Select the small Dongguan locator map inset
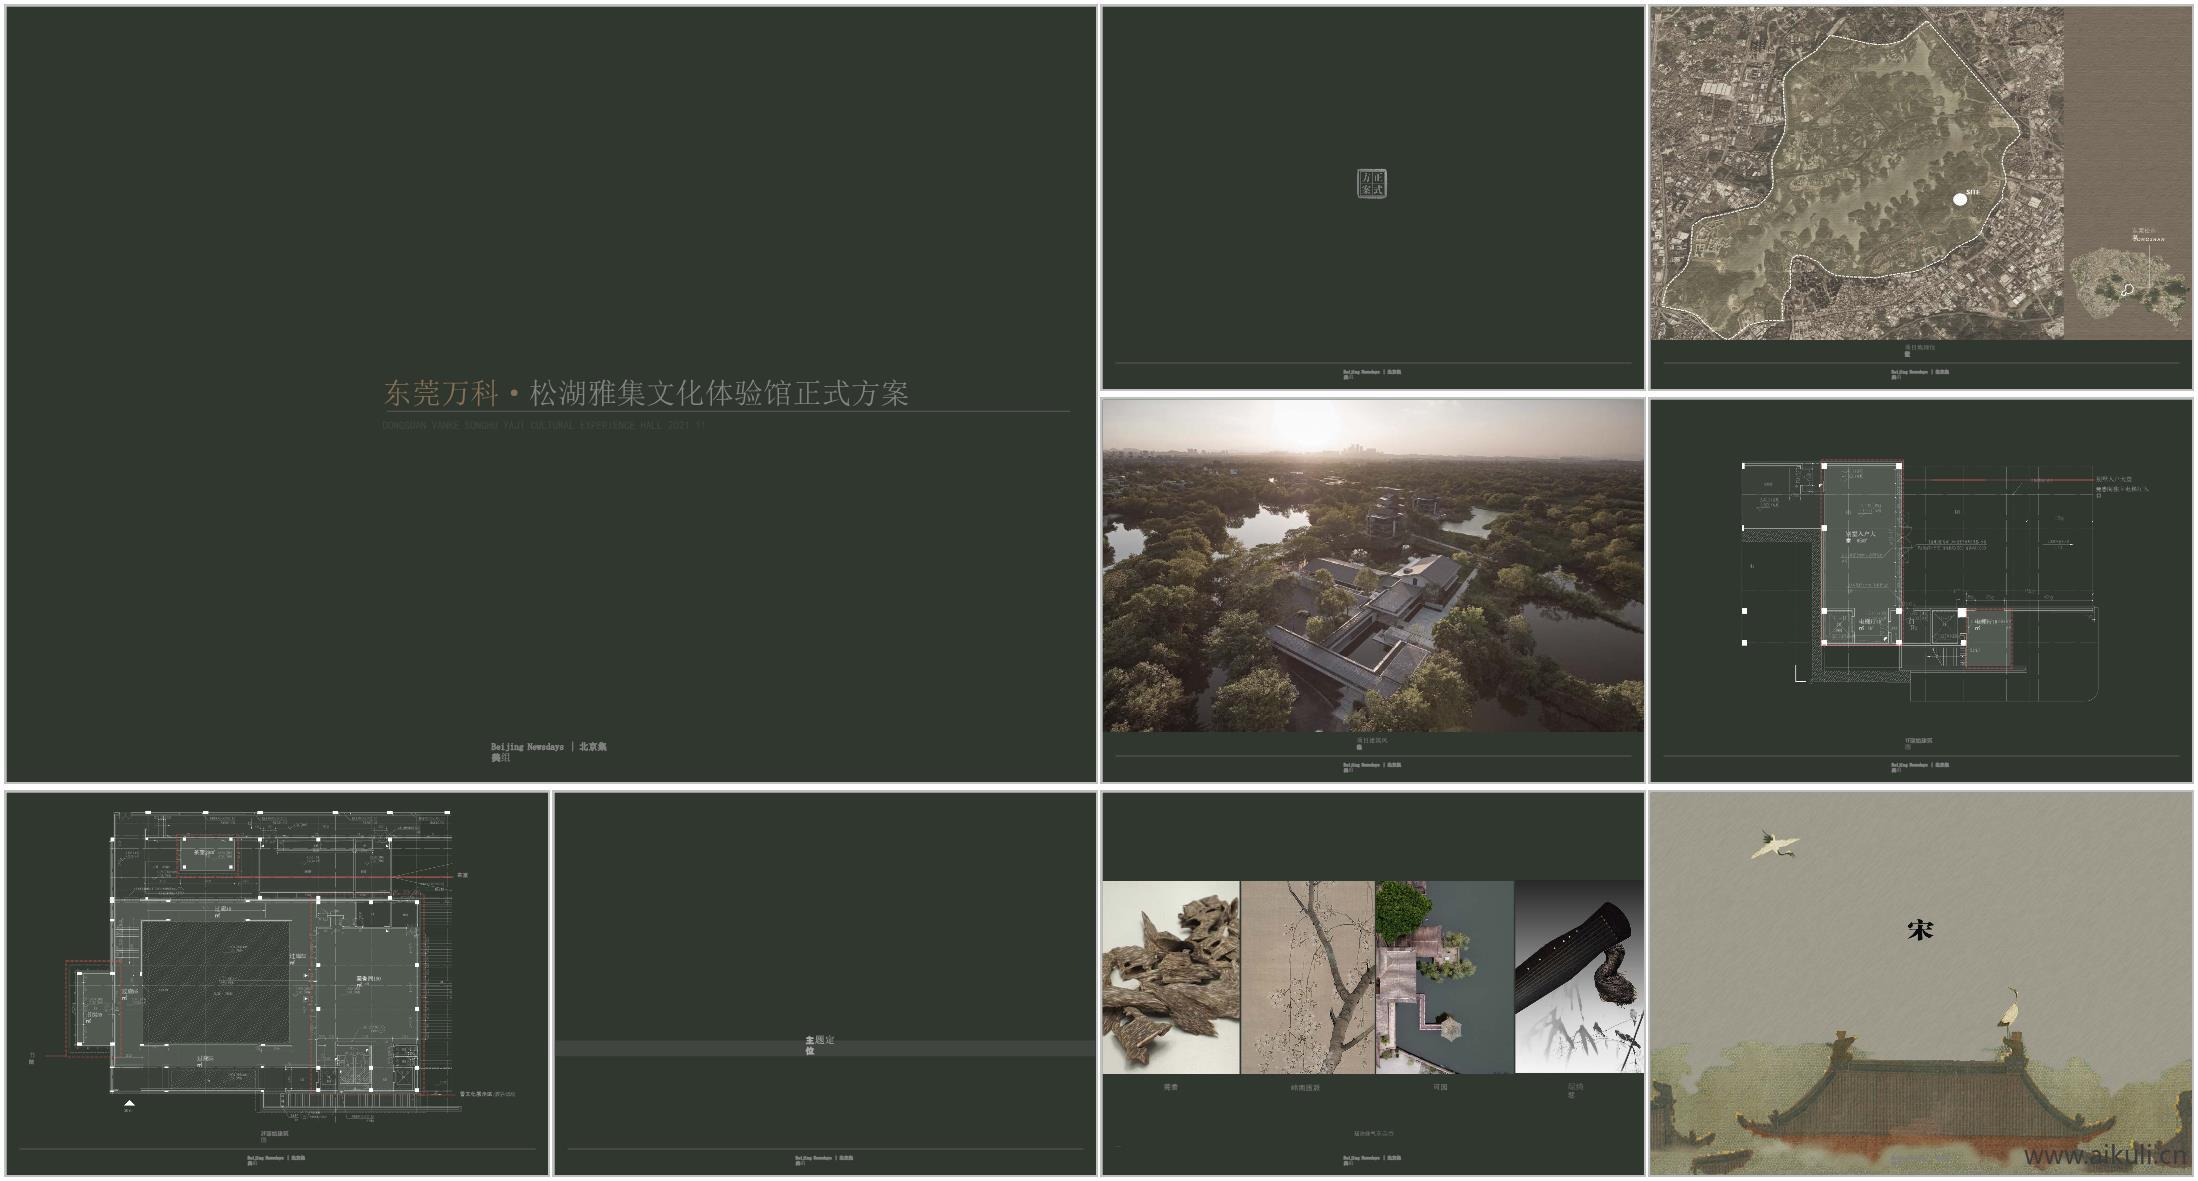 (x=2127, y=287)
